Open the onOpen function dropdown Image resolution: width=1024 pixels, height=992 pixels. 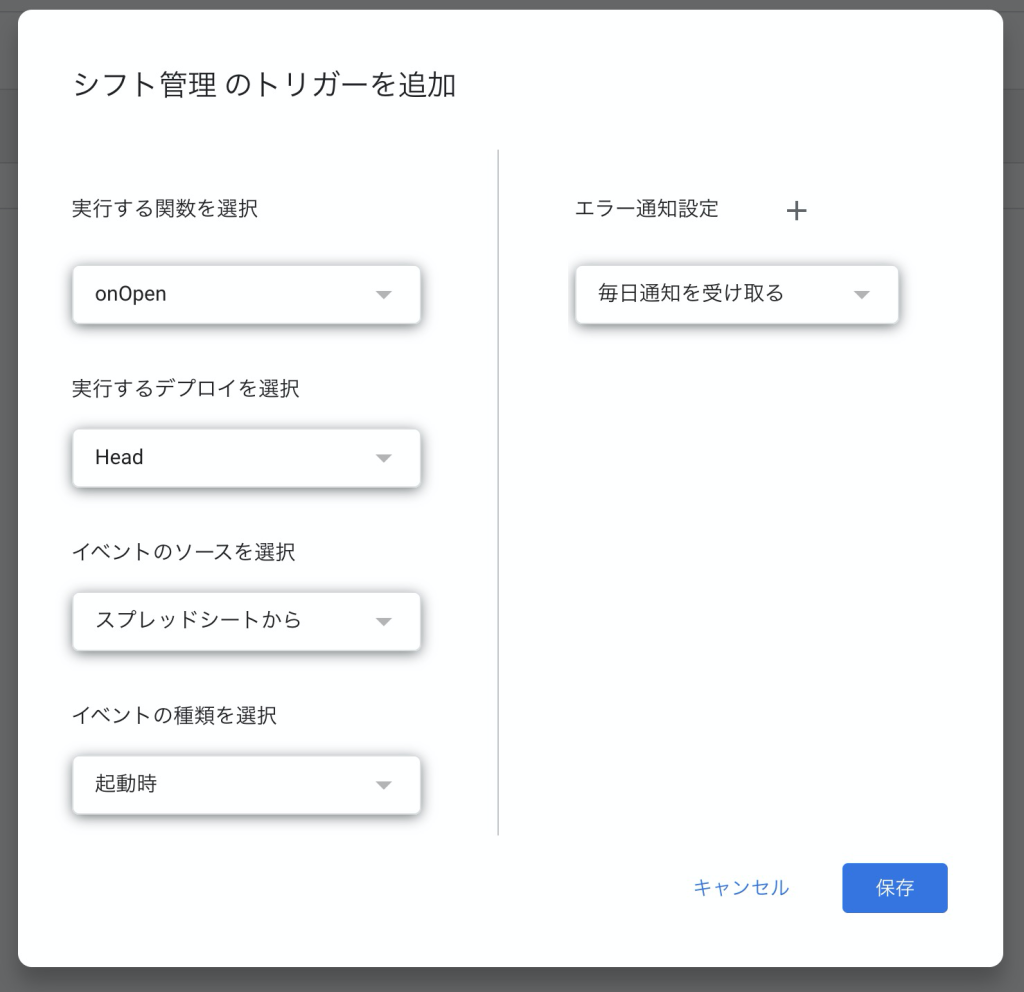click(x=246, y=295)
